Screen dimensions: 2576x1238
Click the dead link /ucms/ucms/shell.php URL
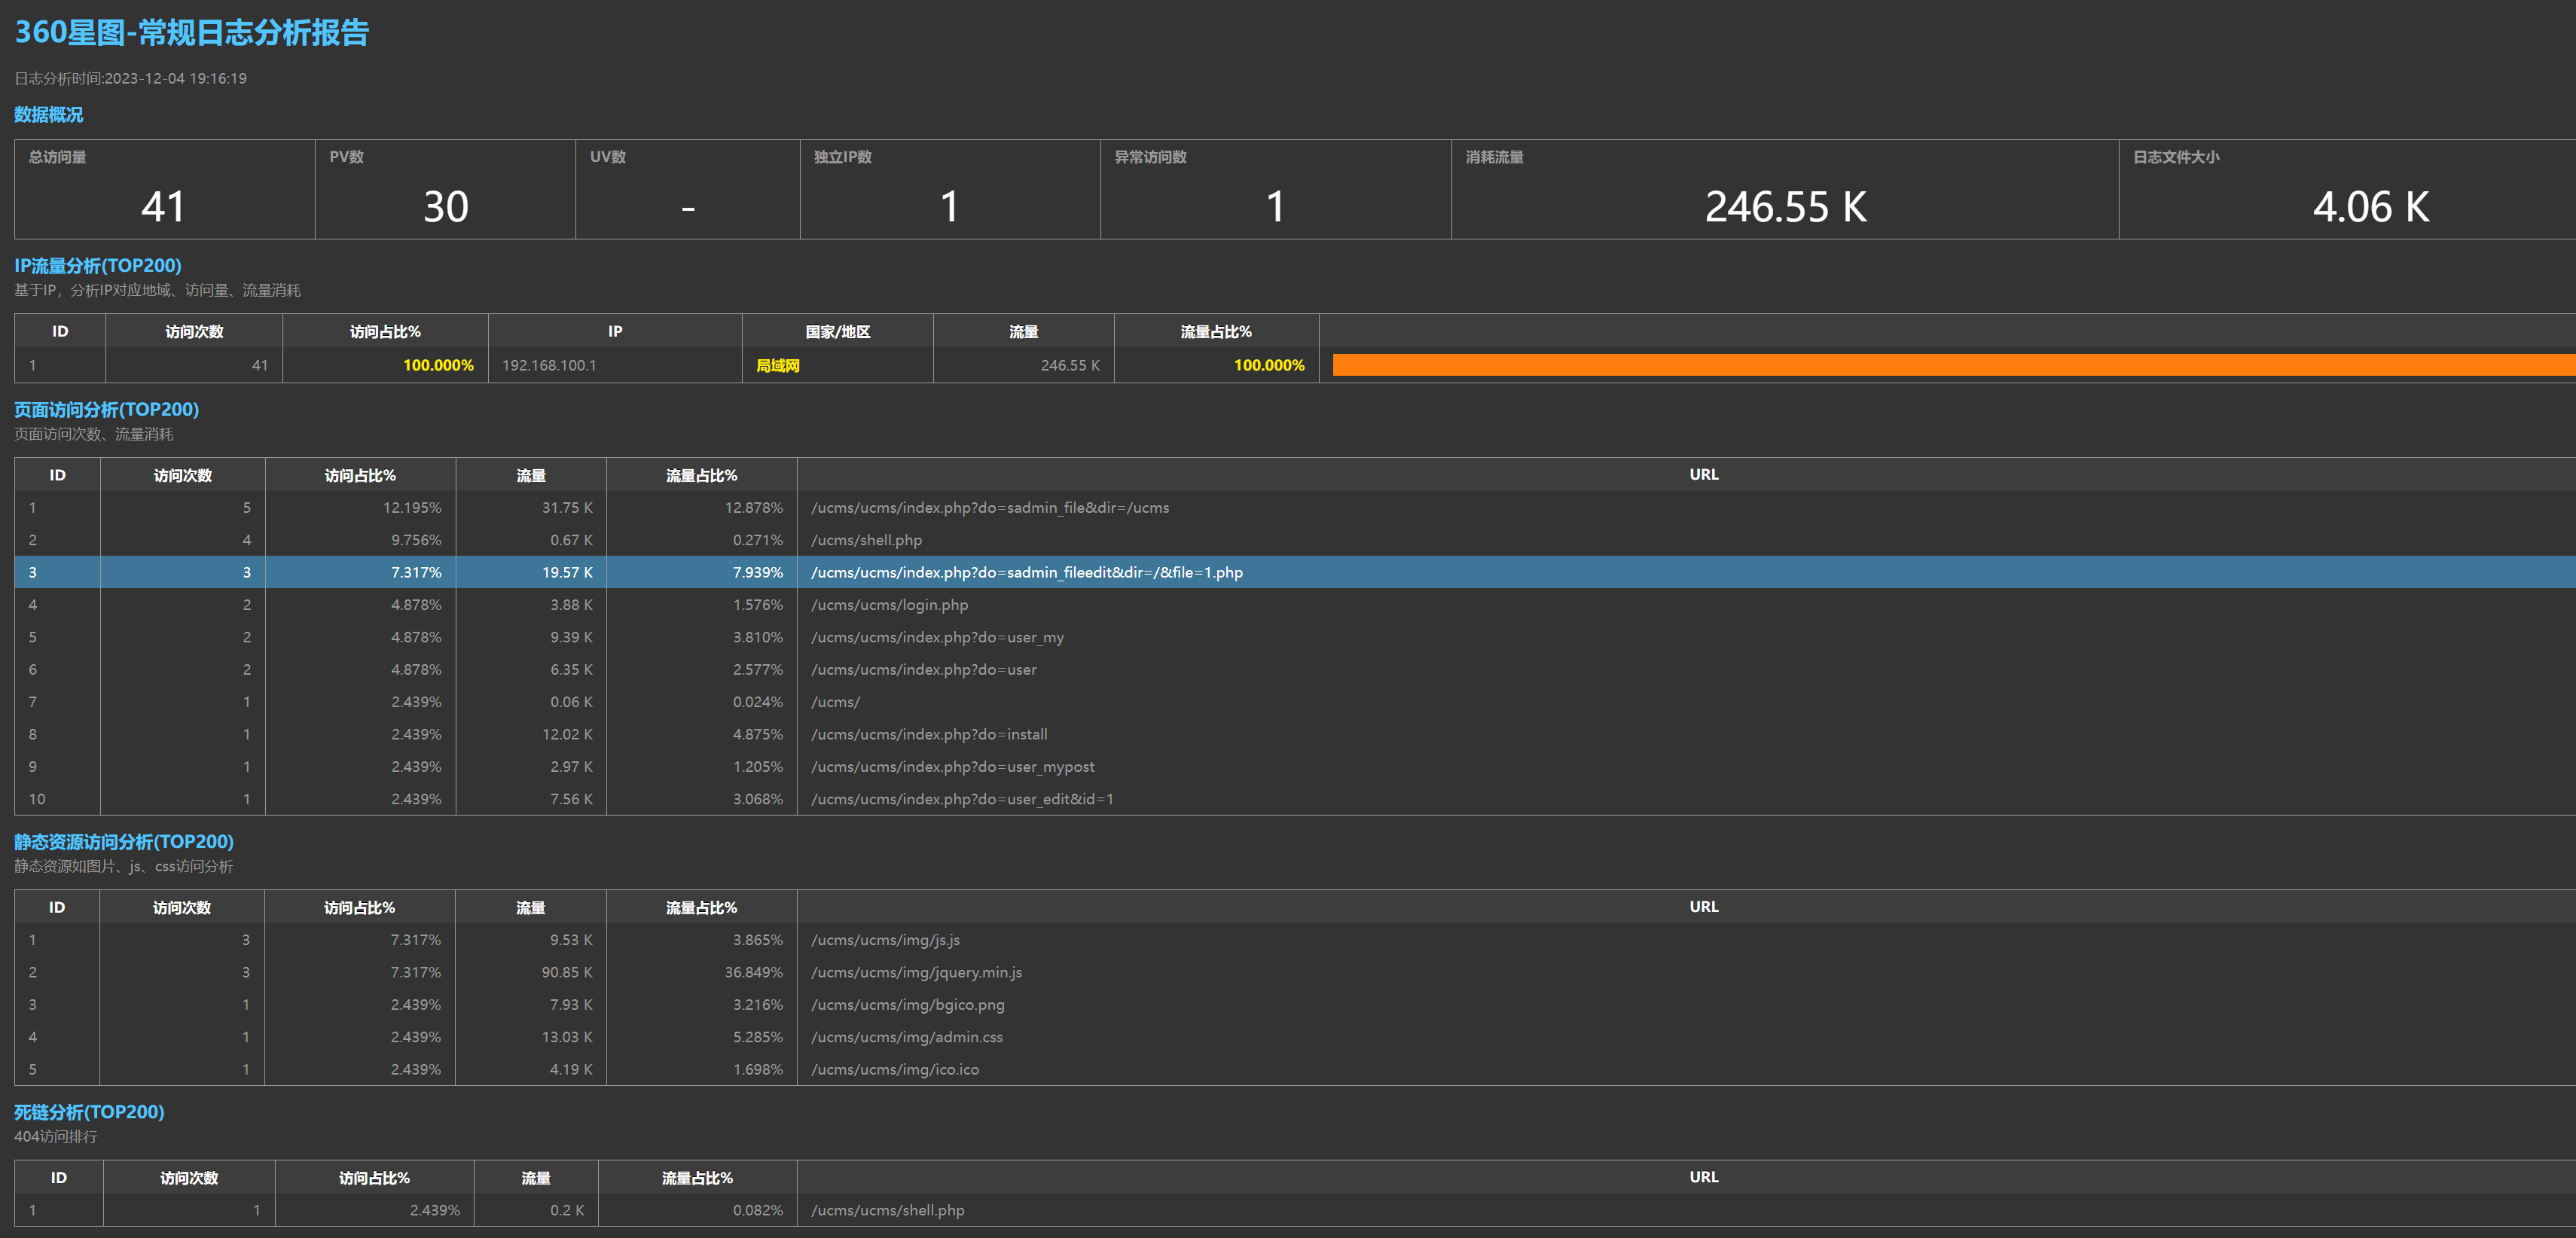[x=887, y=1211]
